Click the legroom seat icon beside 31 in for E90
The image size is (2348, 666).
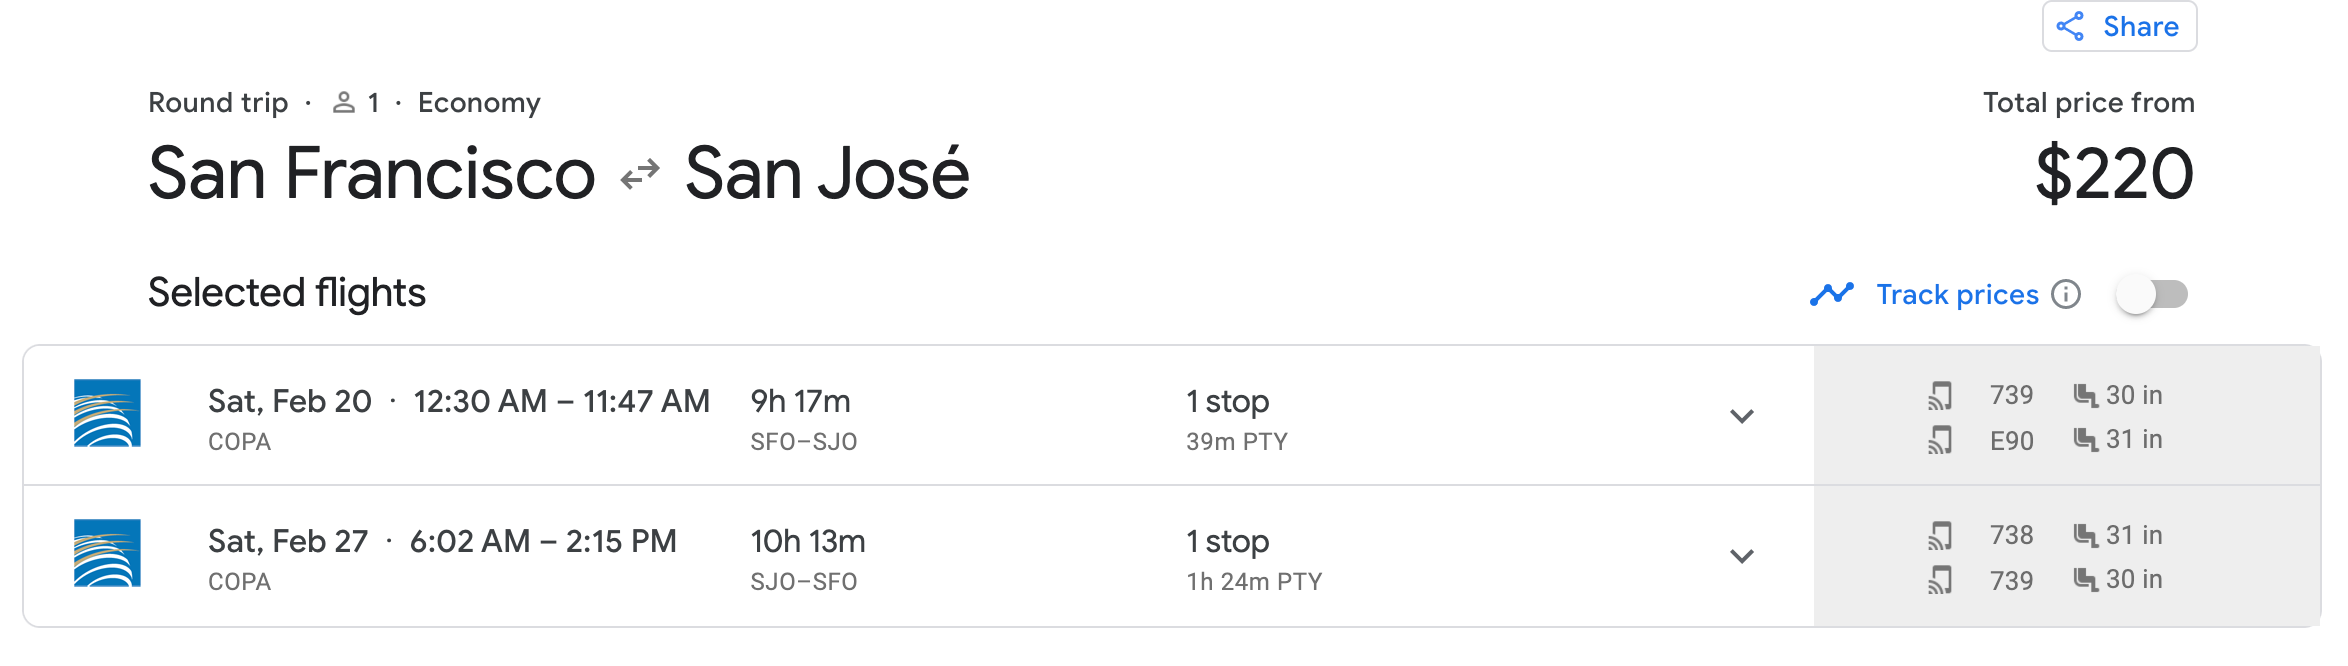click(x=2085, y=440)
